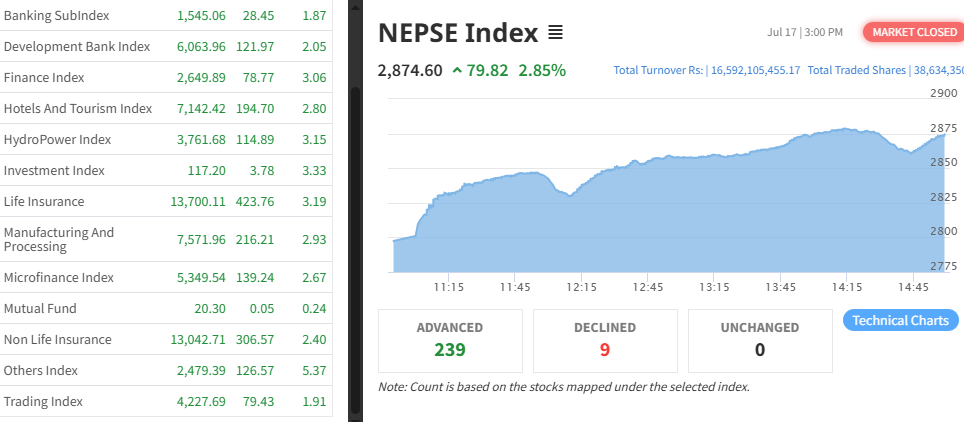Viewport: 964px width, 422px height.
Task: Open Trading Index
Action: pos(43,401)
